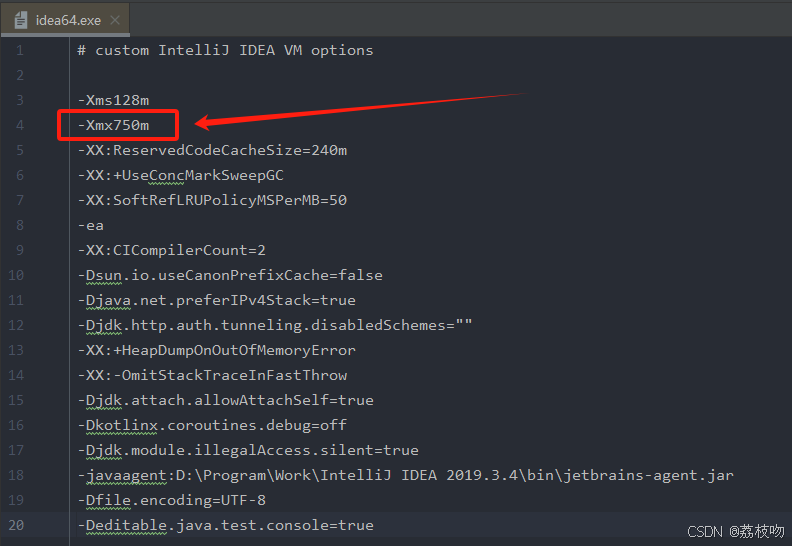Click '-XX:+UseConcMarkSweepGC' line
Screen dimensions: 792x546
(x=181, y=175)
